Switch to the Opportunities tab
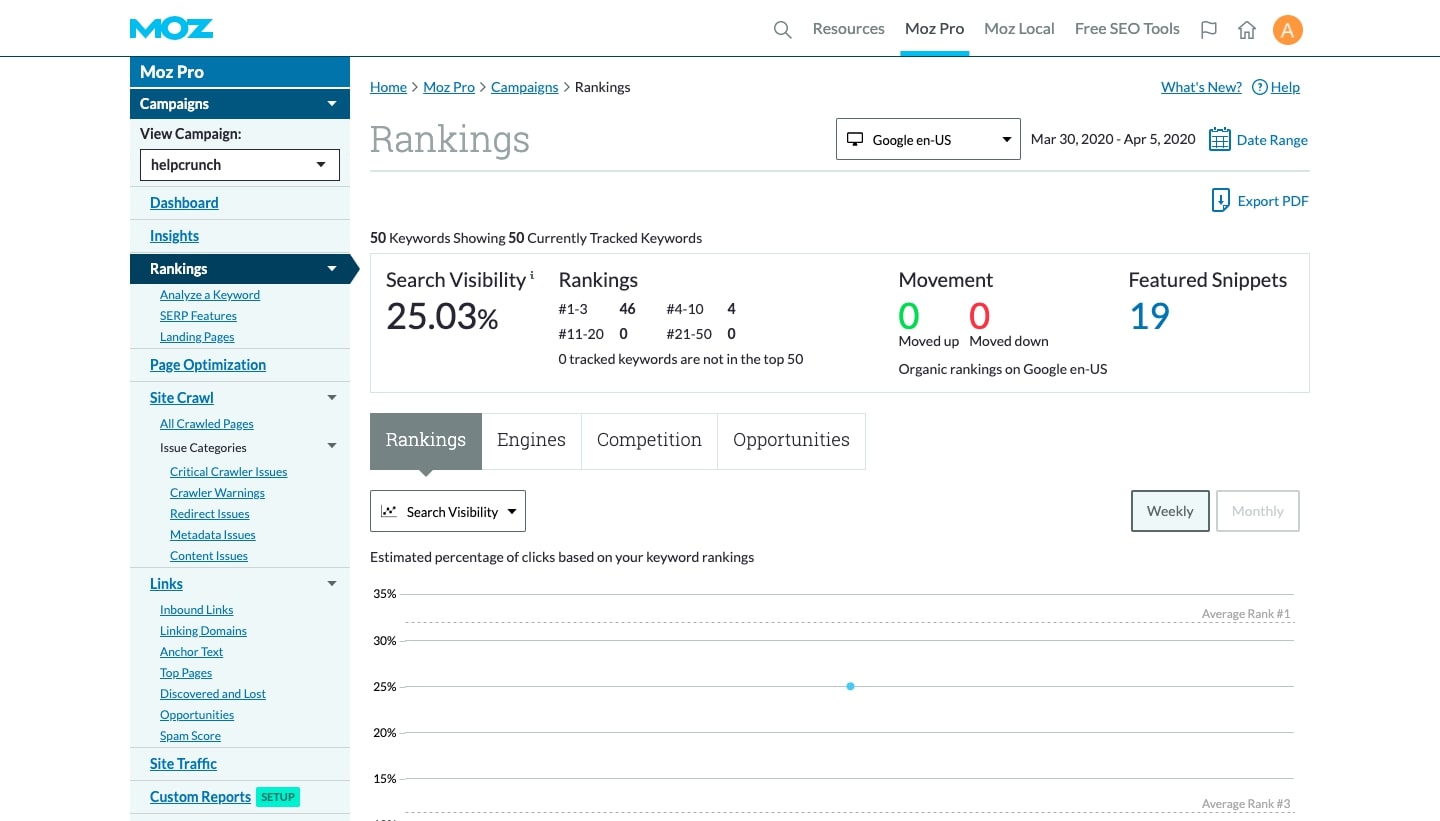Image resolution: width=1440 pixels, height=821 pixels. (791, 441)
